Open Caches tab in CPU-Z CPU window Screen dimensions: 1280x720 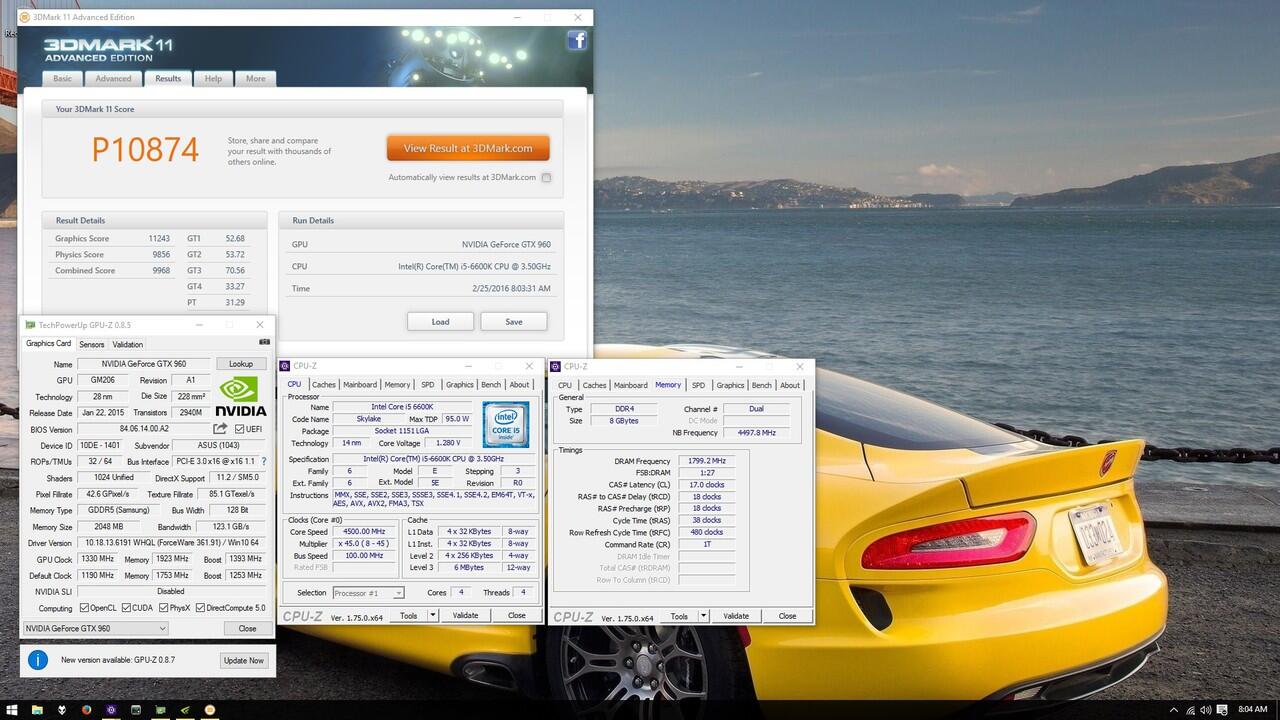(x=323, y=384)
